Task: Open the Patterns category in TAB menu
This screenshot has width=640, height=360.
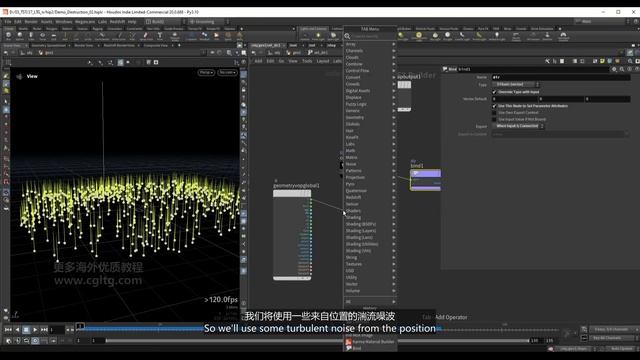Action: coord(371,171)
